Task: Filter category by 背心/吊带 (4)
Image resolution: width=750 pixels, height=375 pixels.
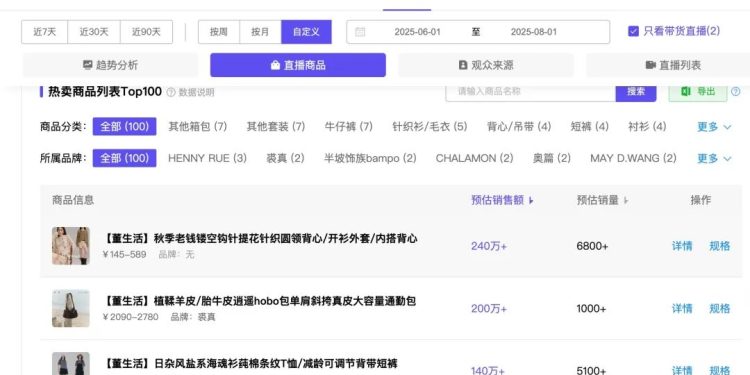Action: coord(519,127)
